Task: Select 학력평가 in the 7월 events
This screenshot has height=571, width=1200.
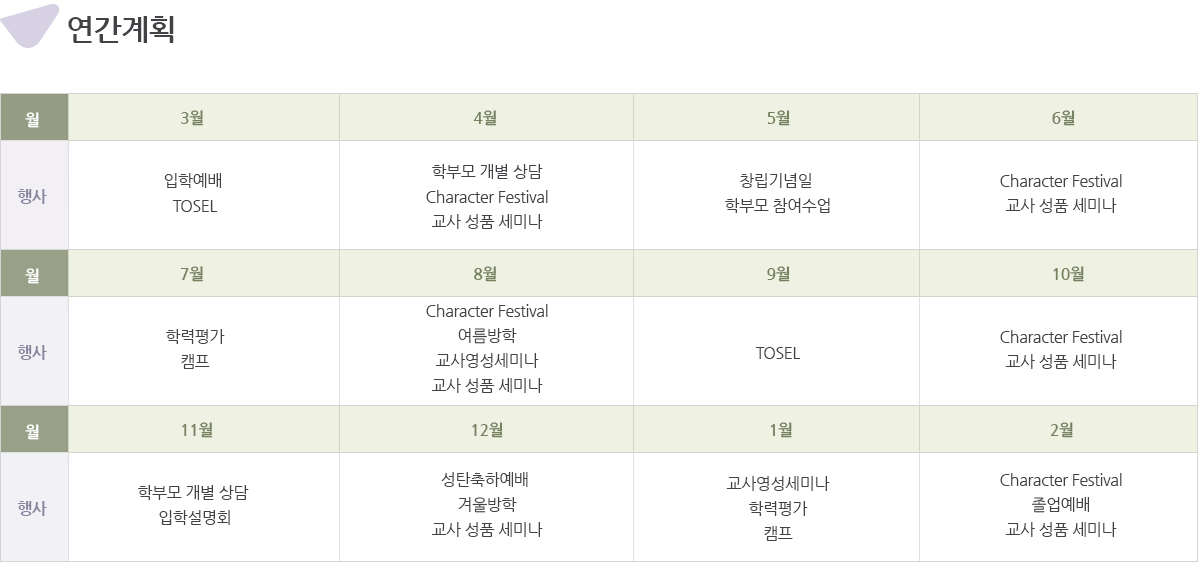Action: coord(194,337)
